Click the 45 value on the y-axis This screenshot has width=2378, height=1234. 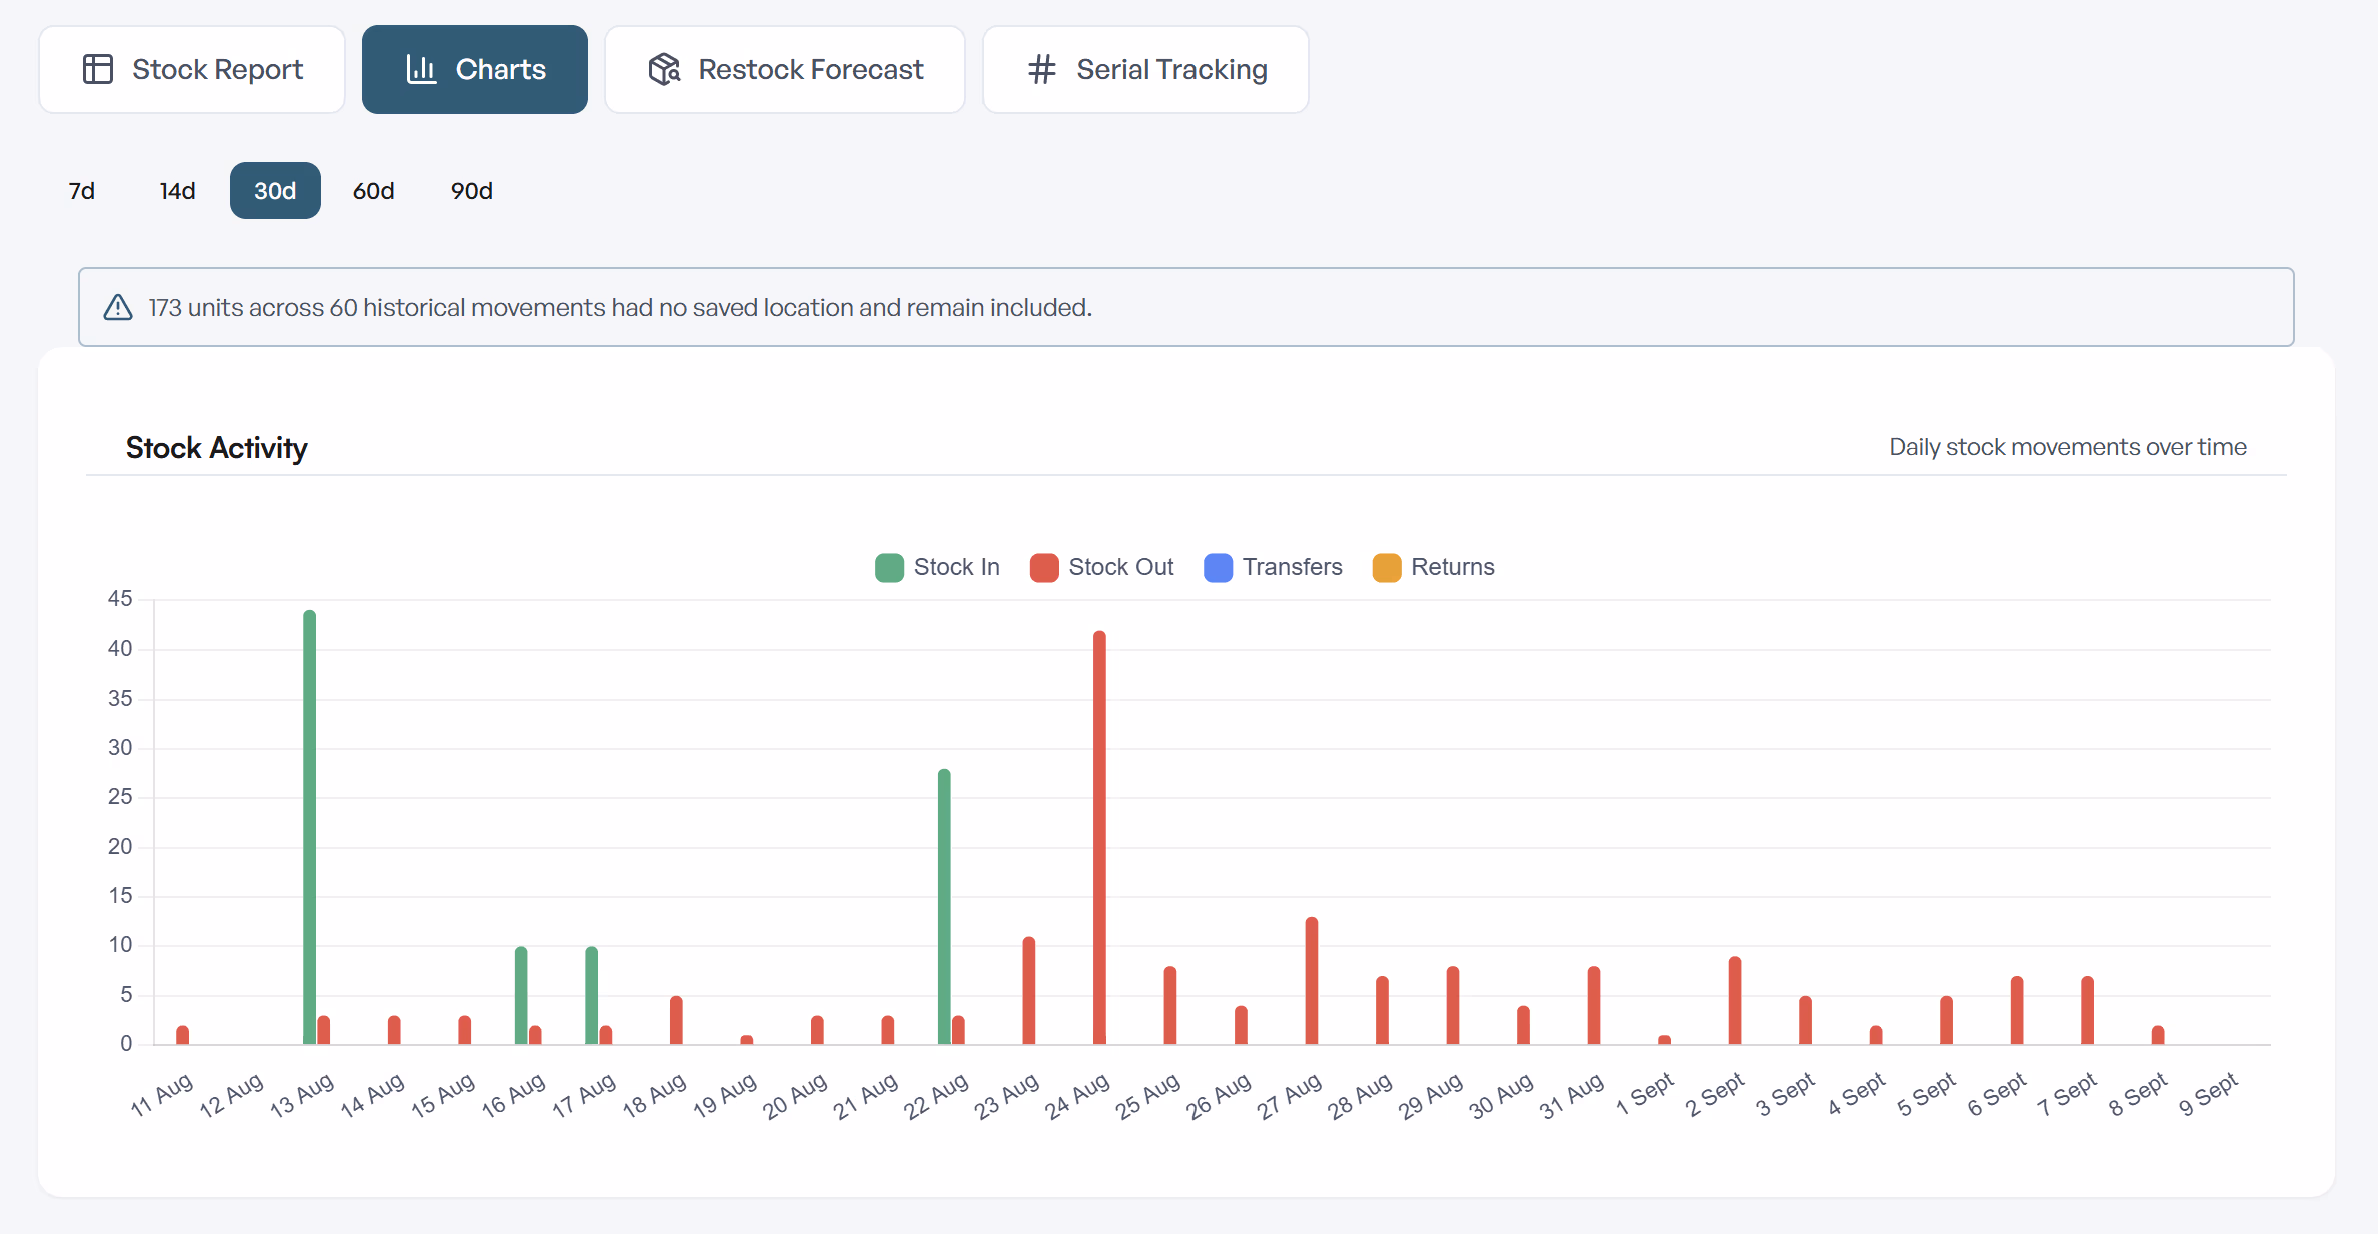120,599
